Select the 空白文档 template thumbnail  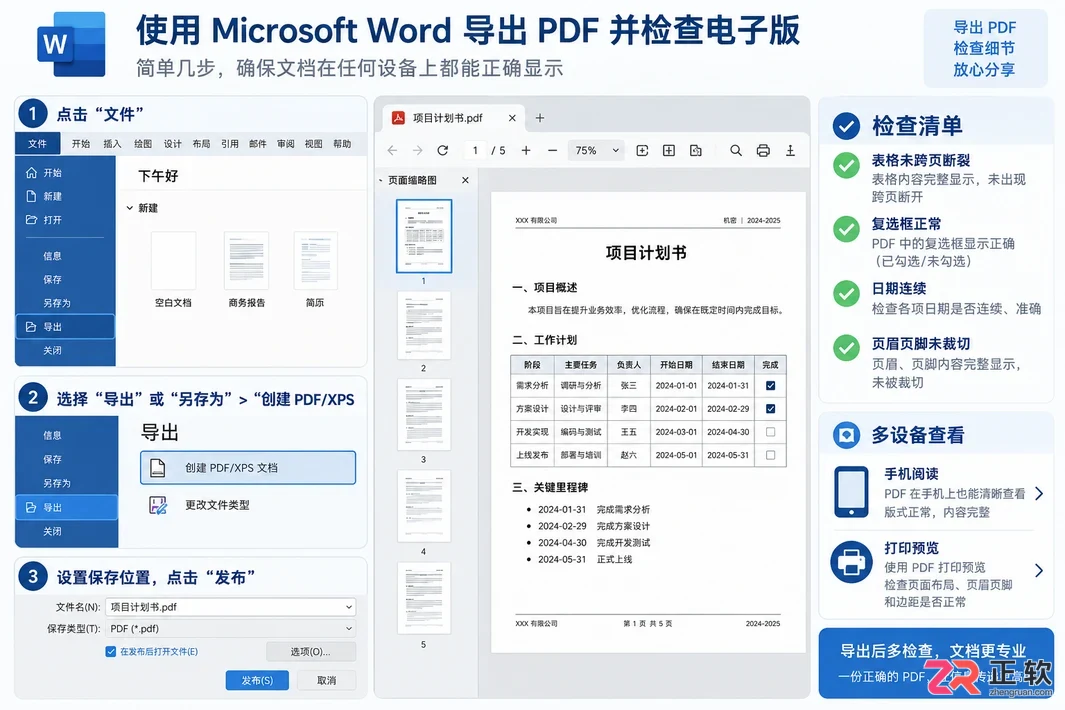173,261
